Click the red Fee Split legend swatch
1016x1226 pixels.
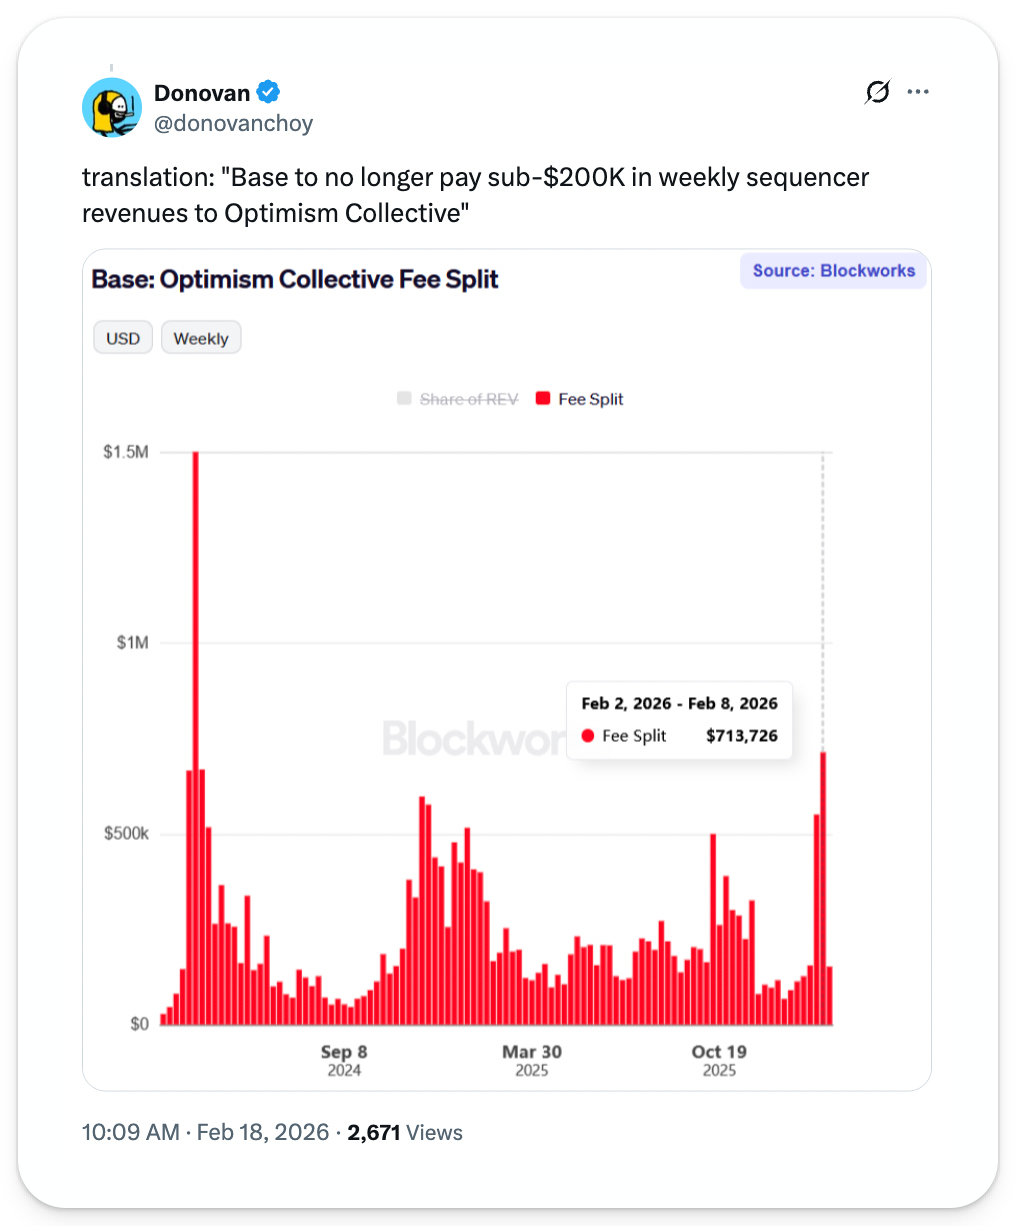pos(543,399)
